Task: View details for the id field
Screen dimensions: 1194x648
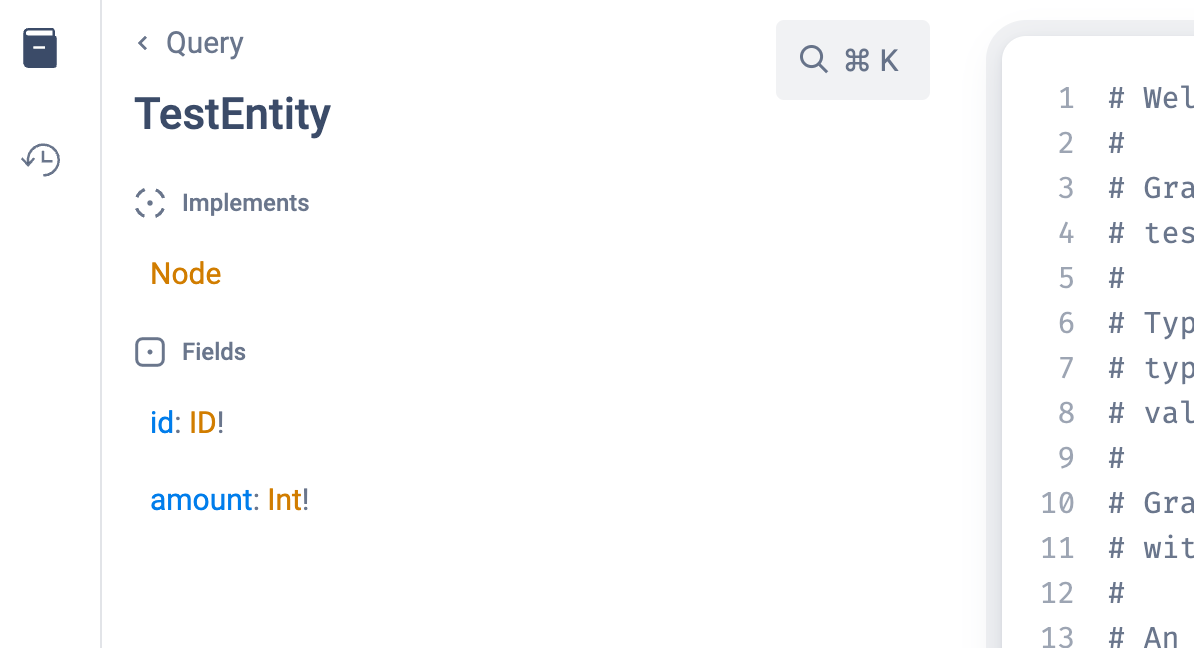Action: (161, 423)
